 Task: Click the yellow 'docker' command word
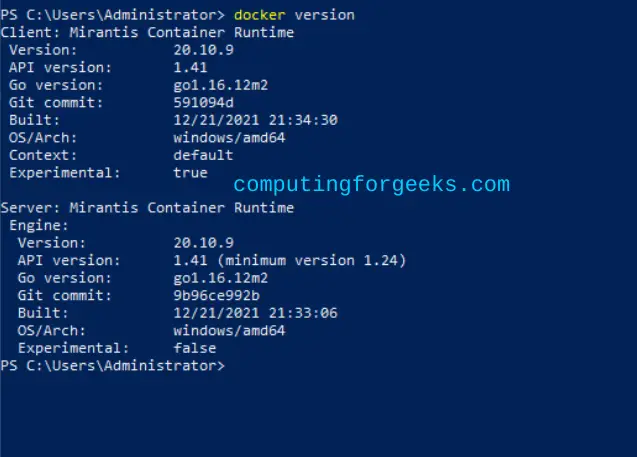(260, 15)
